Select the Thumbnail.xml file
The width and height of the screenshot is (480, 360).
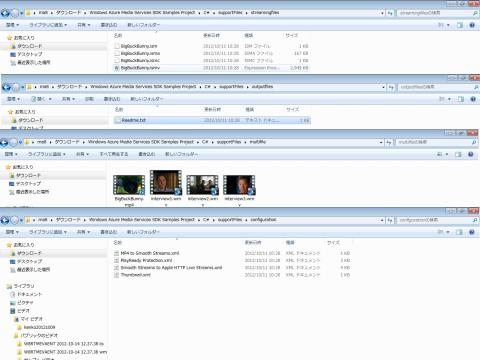(x=135, y=275)
